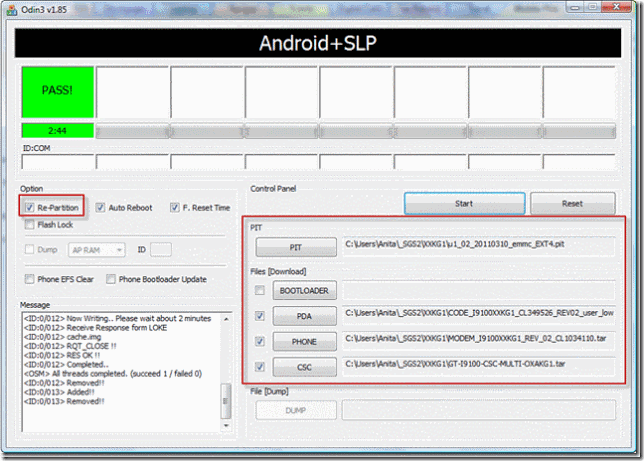The width and height of the screenshot is (644, 461).
Task: Click the Dump ID input field
Action: tap(161, 249)
